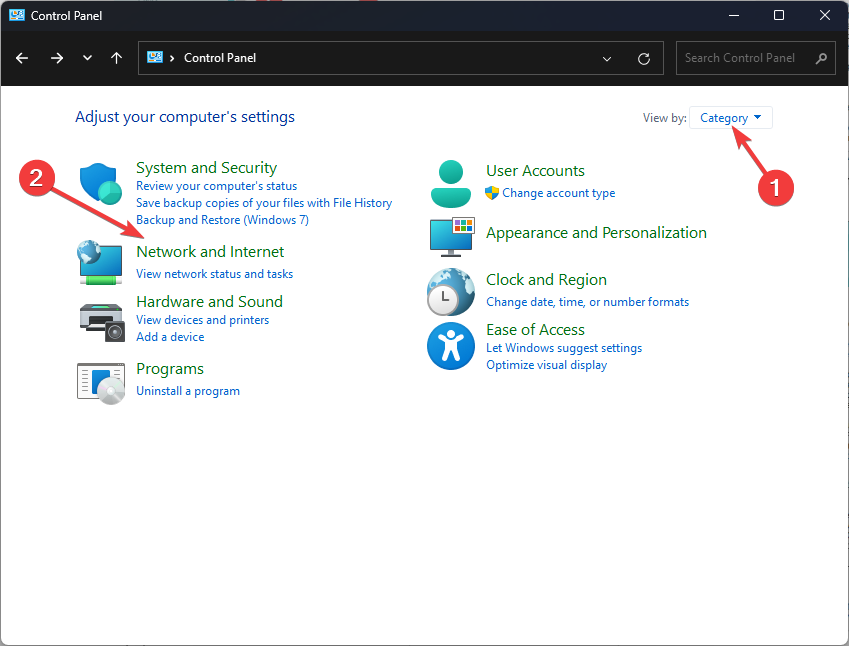Click the System and Security shield icon
This screenshot has width=849, height=646.
100,184
